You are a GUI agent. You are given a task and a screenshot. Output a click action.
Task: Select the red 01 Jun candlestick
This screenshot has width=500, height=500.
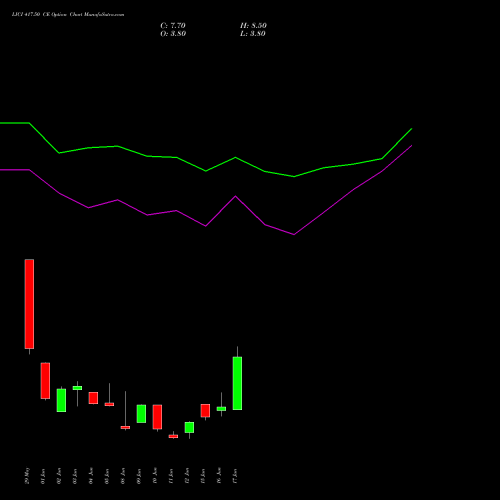coord(45,381)
